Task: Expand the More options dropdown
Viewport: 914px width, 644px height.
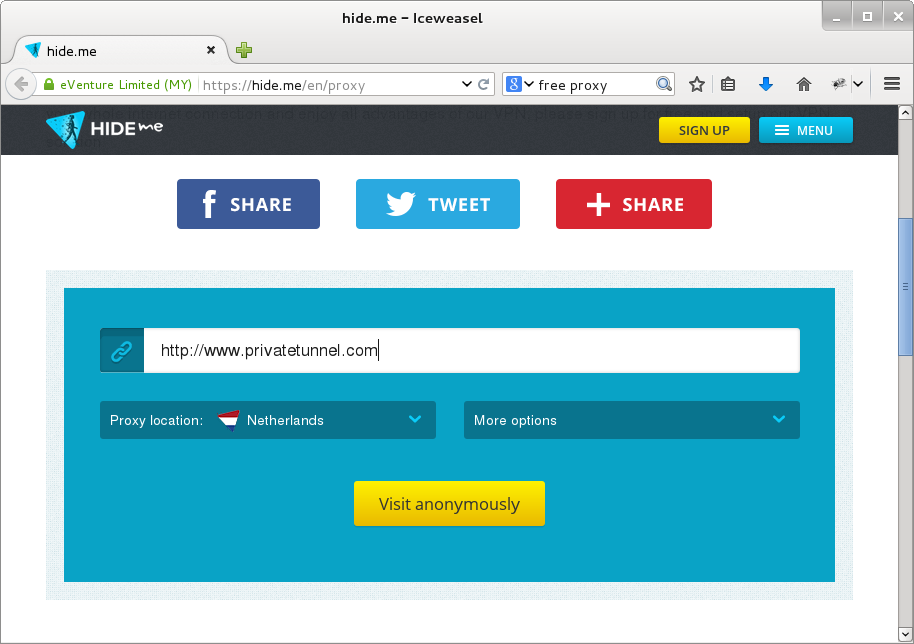Action: pos(632,420)
